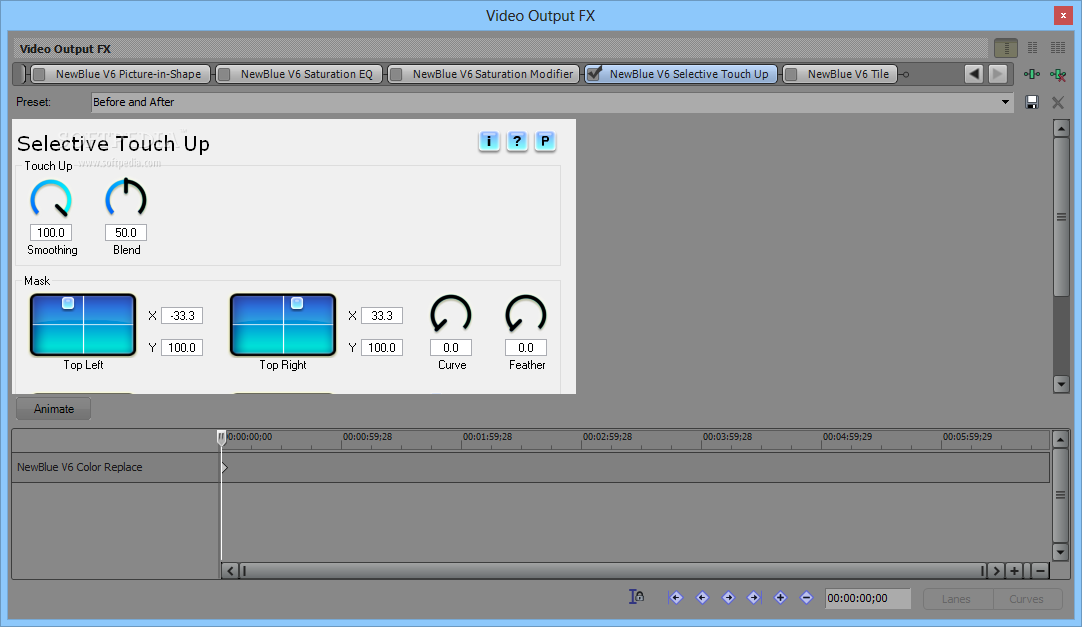Click the Feather knob
1082x627 pixels.
[x=526, y=315]
